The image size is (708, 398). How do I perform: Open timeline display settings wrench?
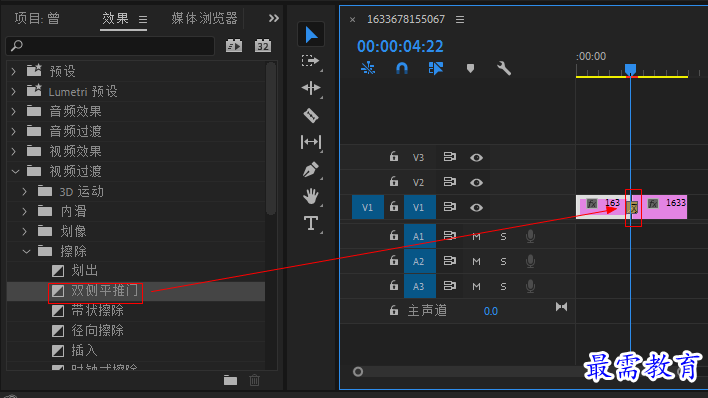coord(504,68)
